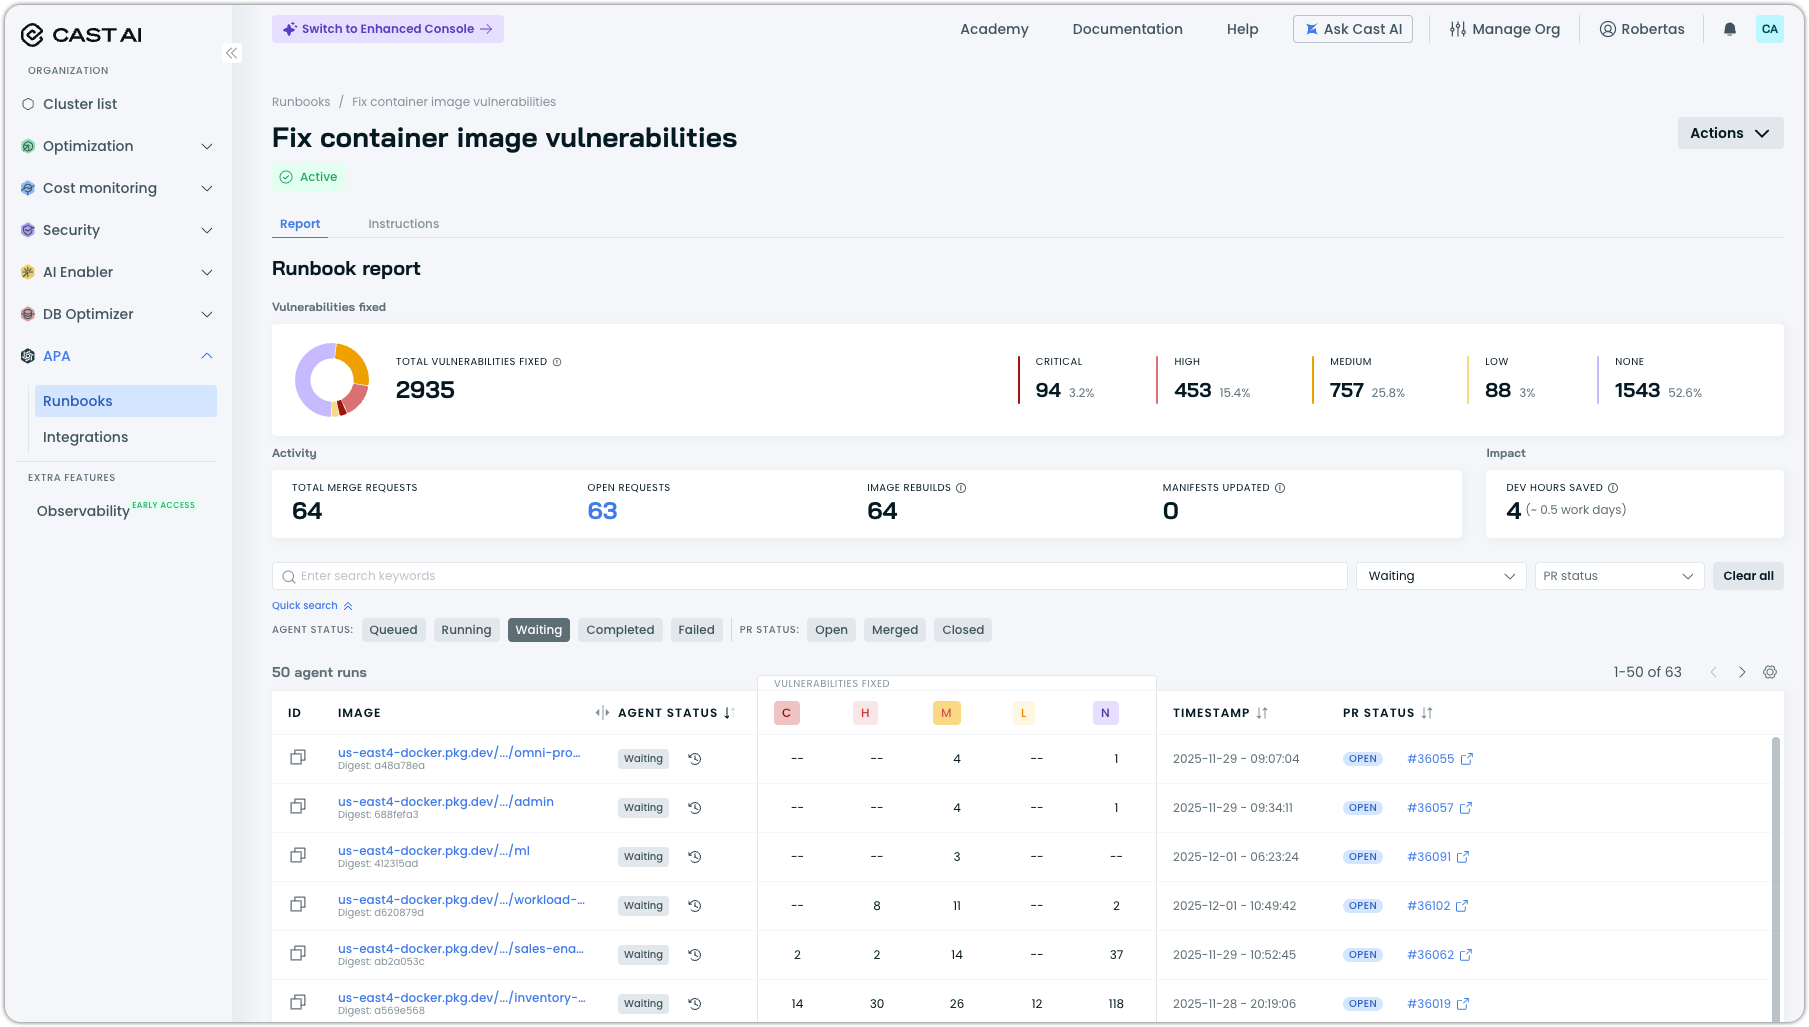Screen dimensions: 1809x1027
Task: Click the AI Enabler sidebar icon
Action: [x=28, y=272]
